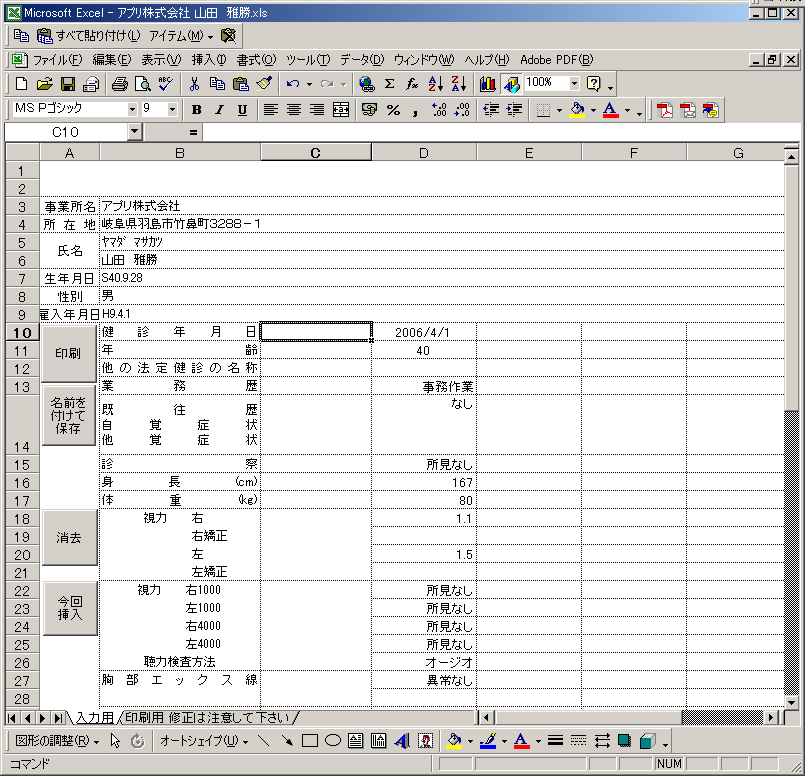
Task: Toggle Bold formatting
Action: [196, 110]
